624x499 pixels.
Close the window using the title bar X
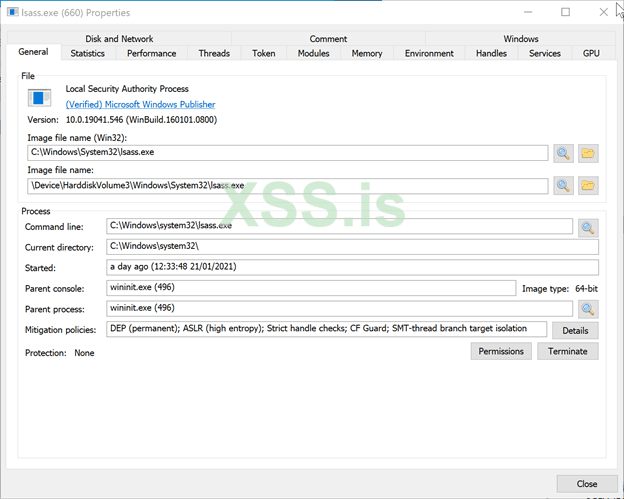(604, 12)
